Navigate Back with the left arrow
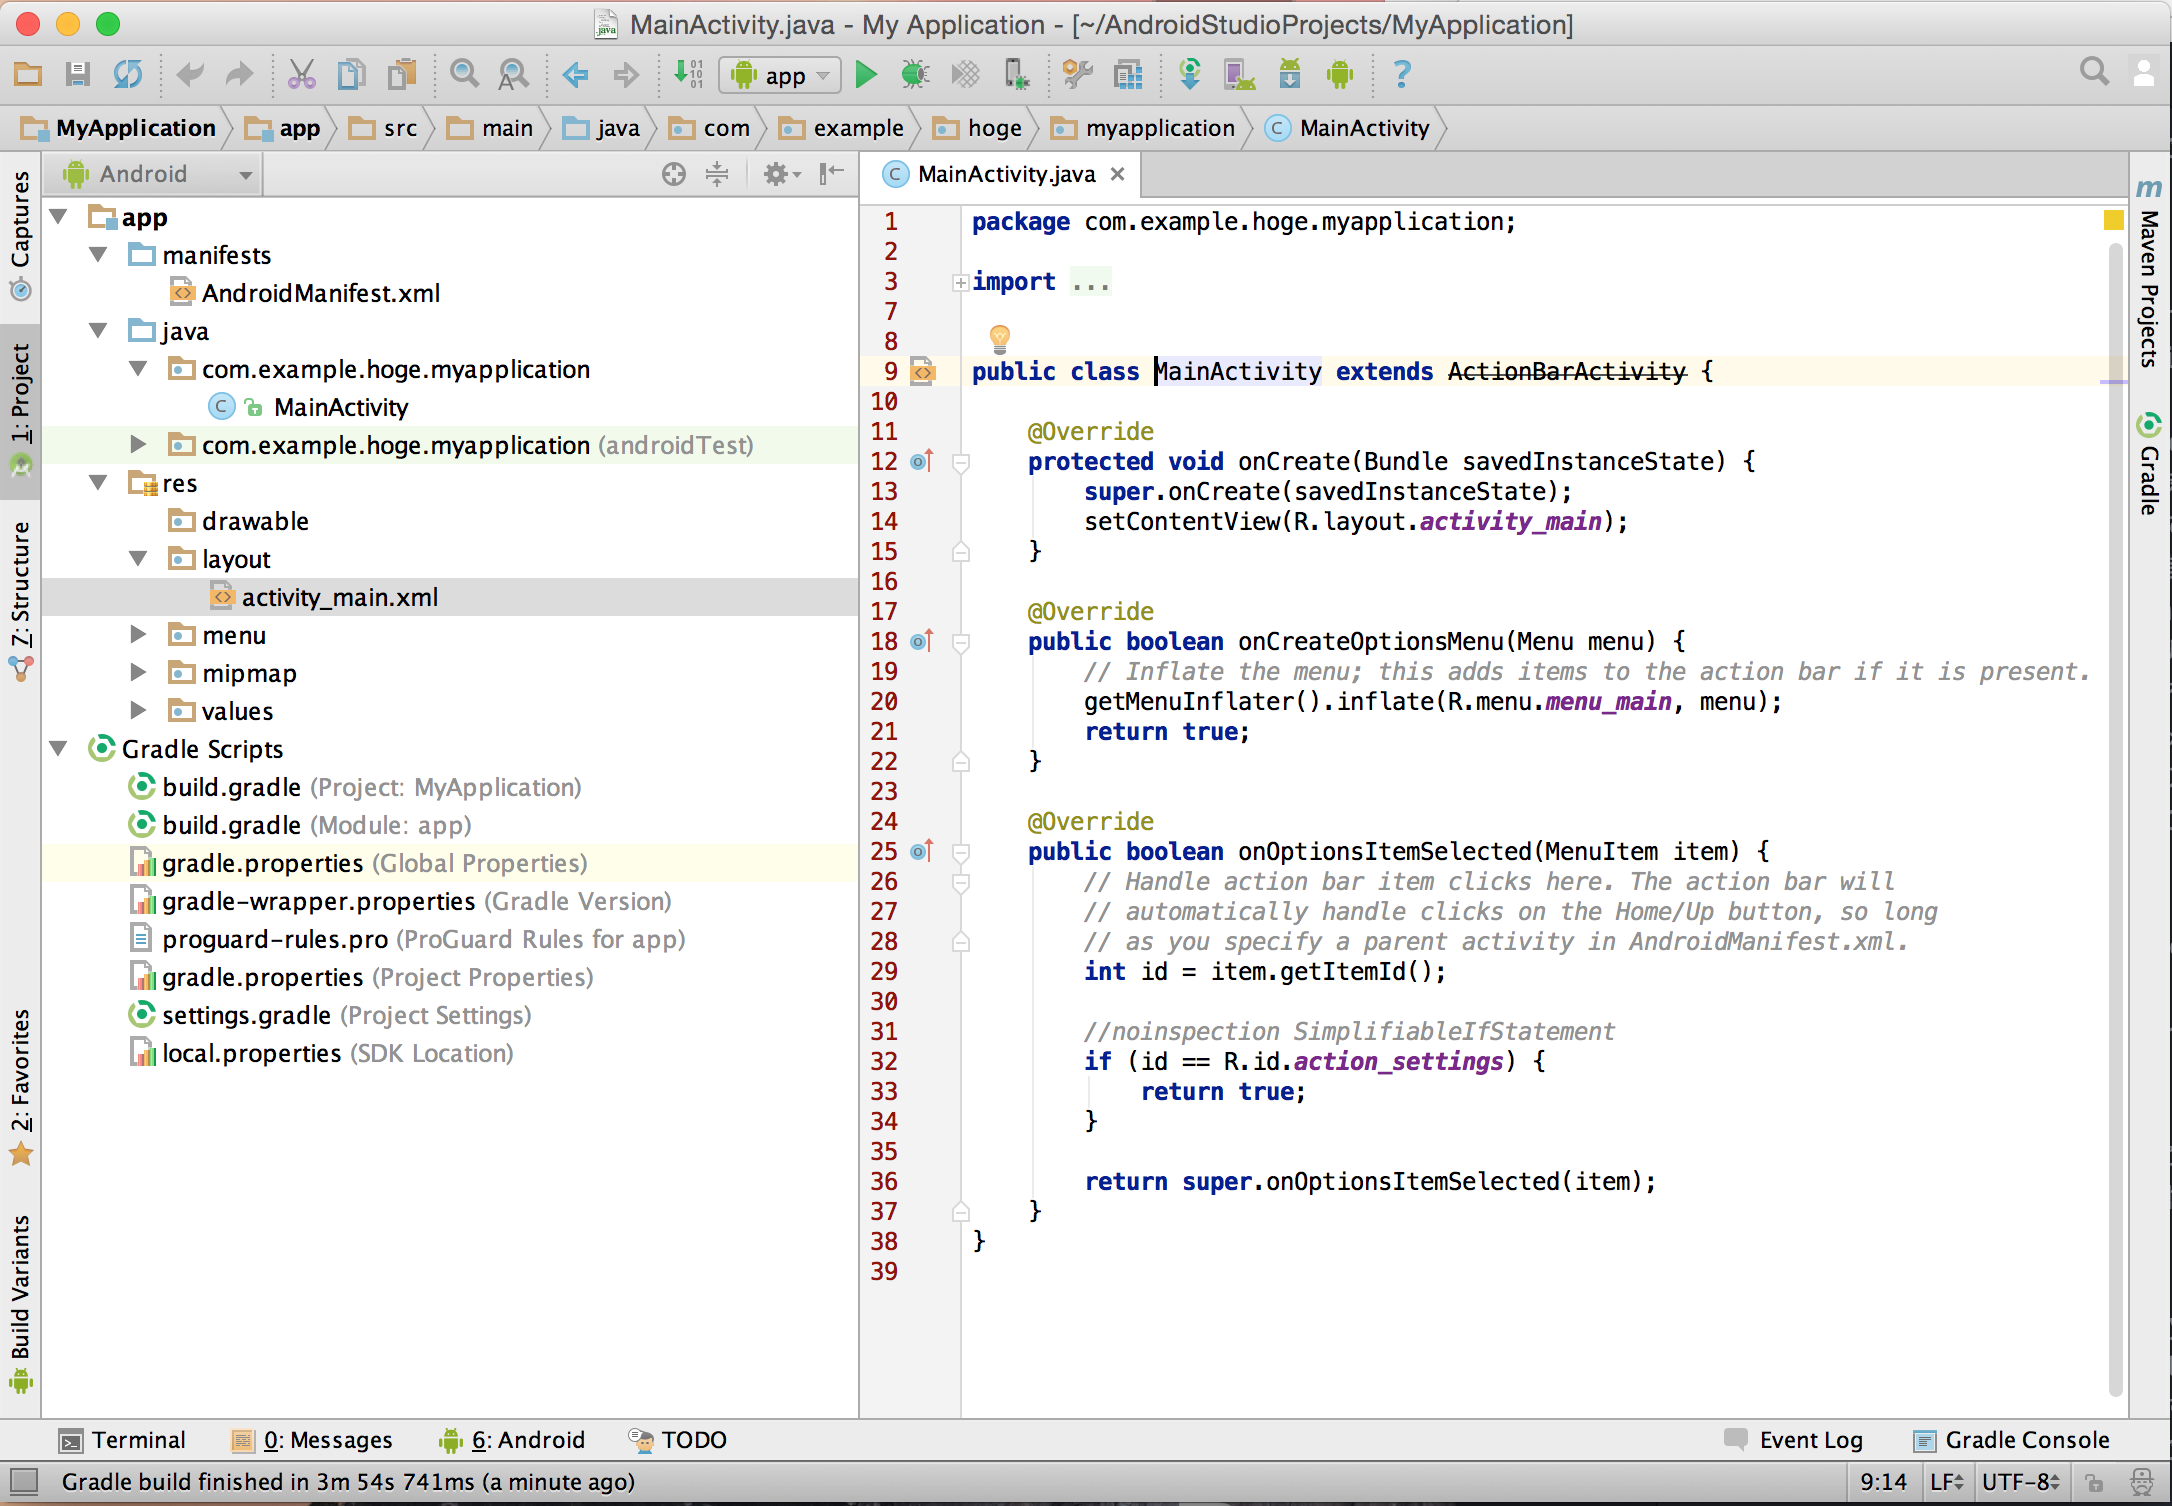The height and width of the screenshot is (1506, 2172). tap(575, 74)
